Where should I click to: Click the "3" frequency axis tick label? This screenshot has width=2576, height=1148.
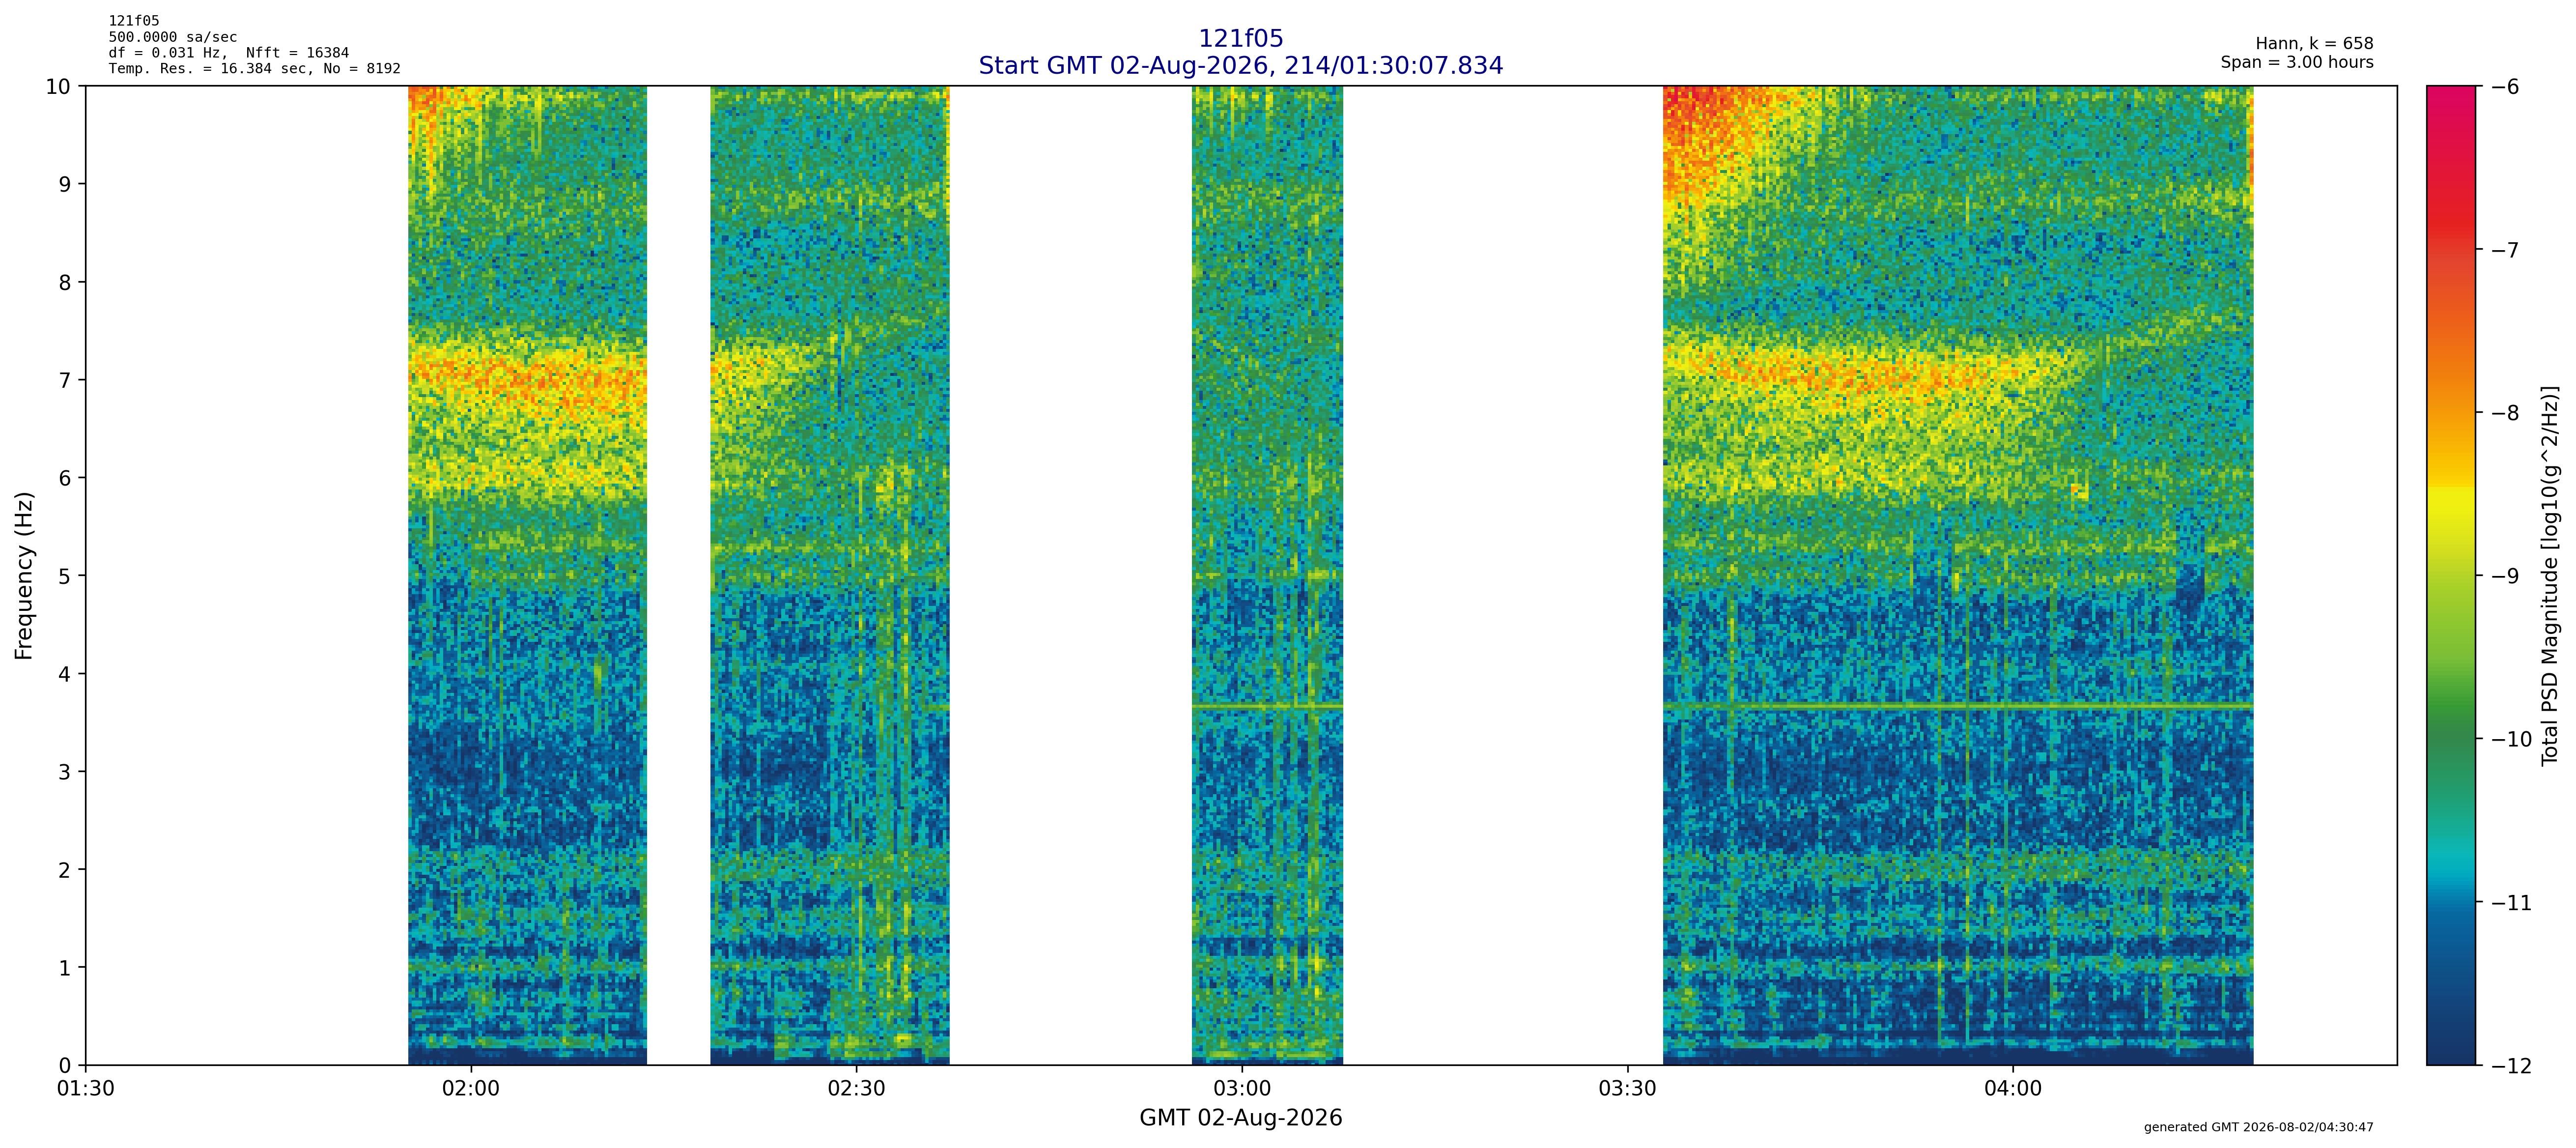tap(65, 772)
